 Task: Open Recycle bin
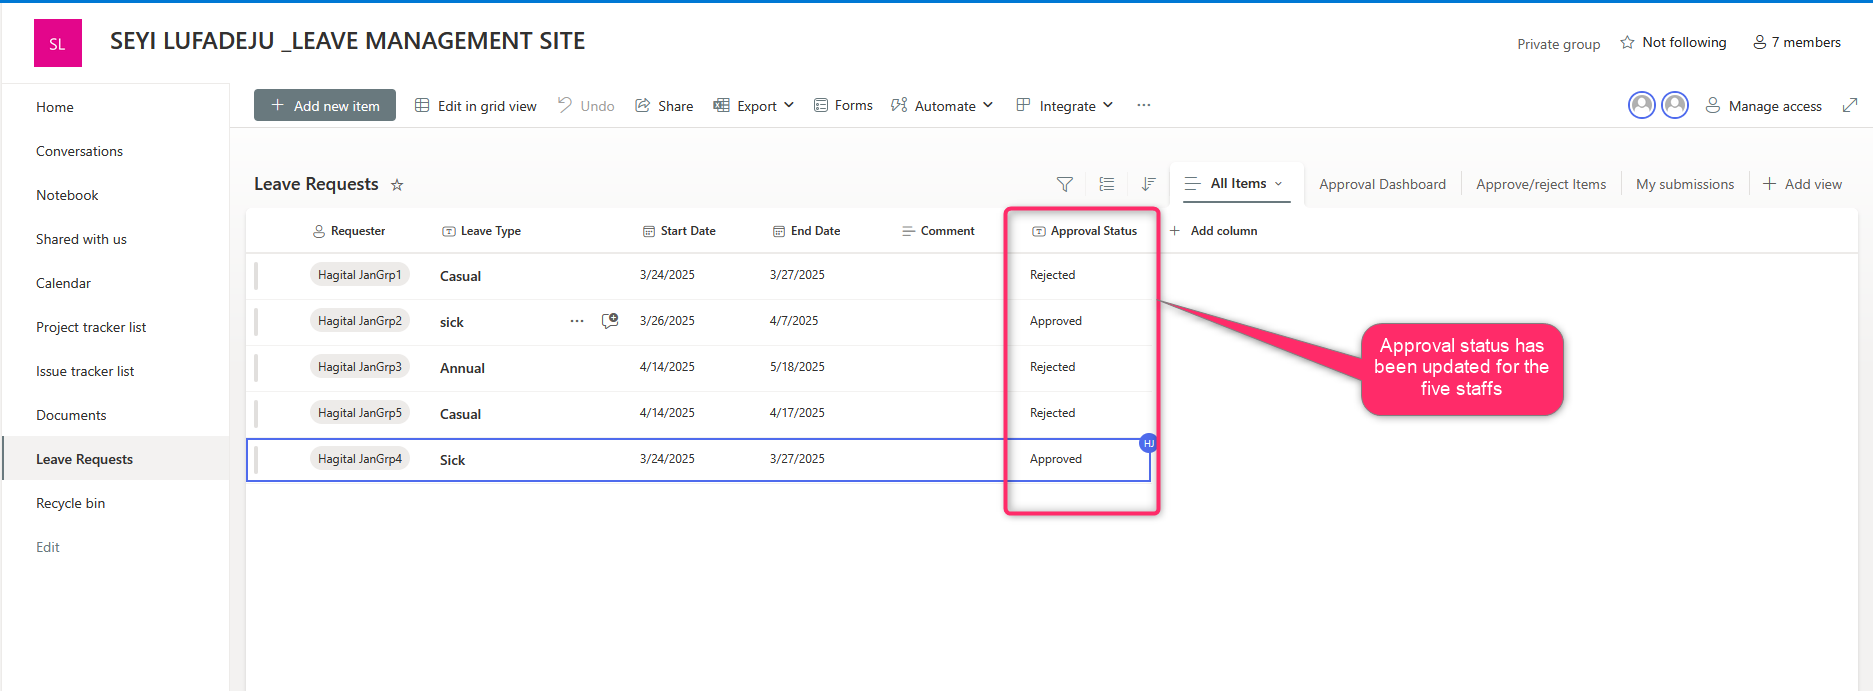[70, 503]
